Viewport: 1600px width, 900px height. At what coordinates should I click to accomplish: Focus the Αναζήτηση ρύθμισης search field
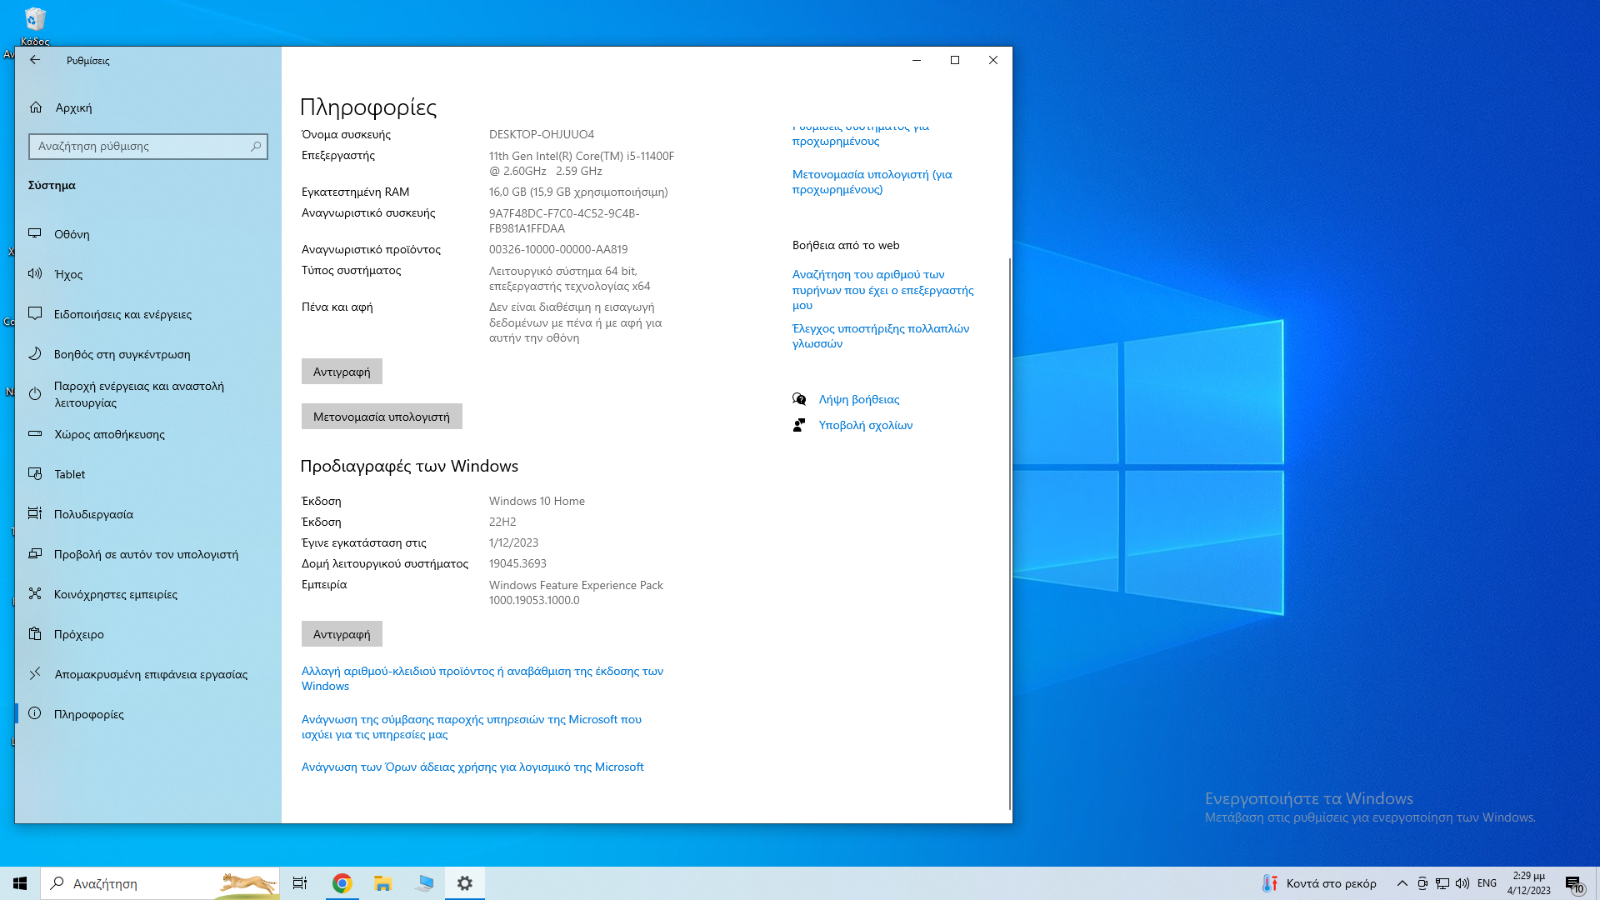click(148, 146)
